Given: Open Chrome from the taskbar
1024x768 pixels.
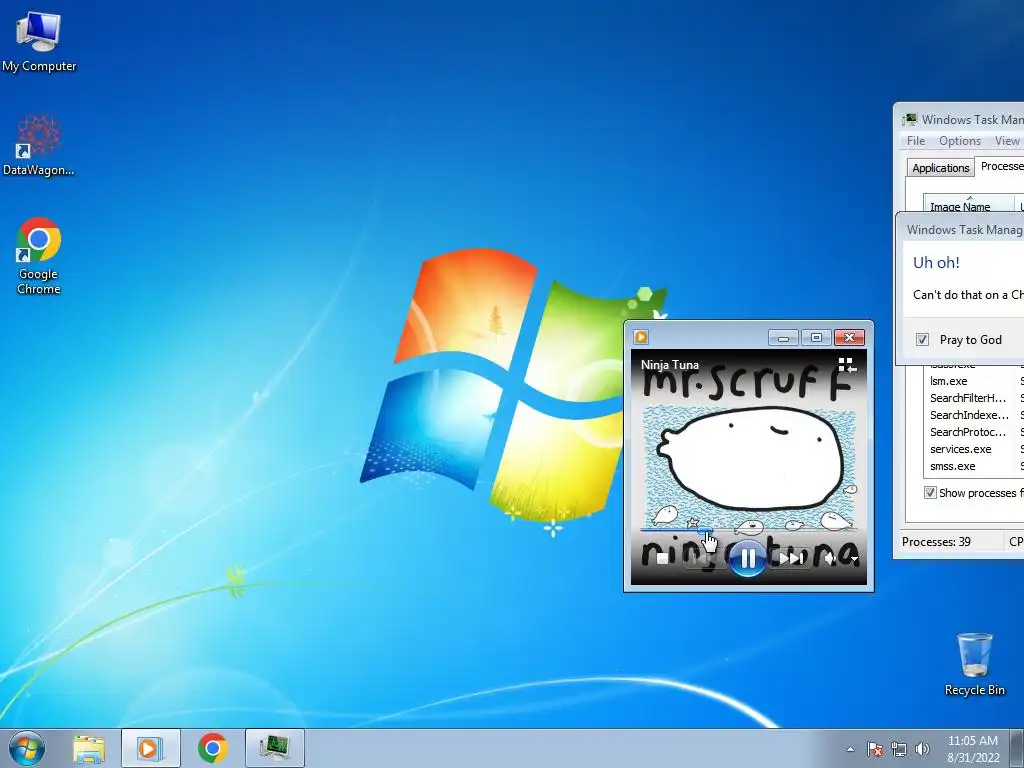Looking at the screenshot, I should [213, 748].
